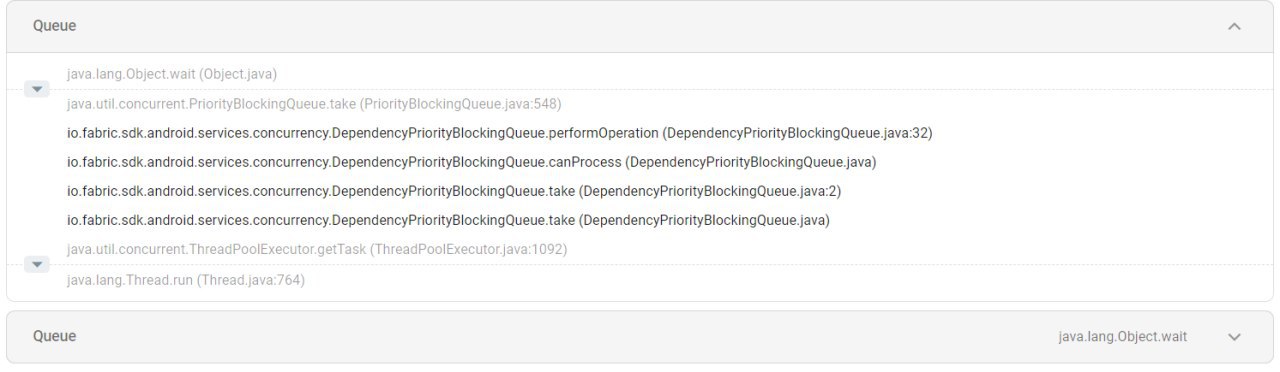Select the canProcess method frame
The height and width of the screenshot is (372, 1280).
pyautogui.click(x=471, y=162)
